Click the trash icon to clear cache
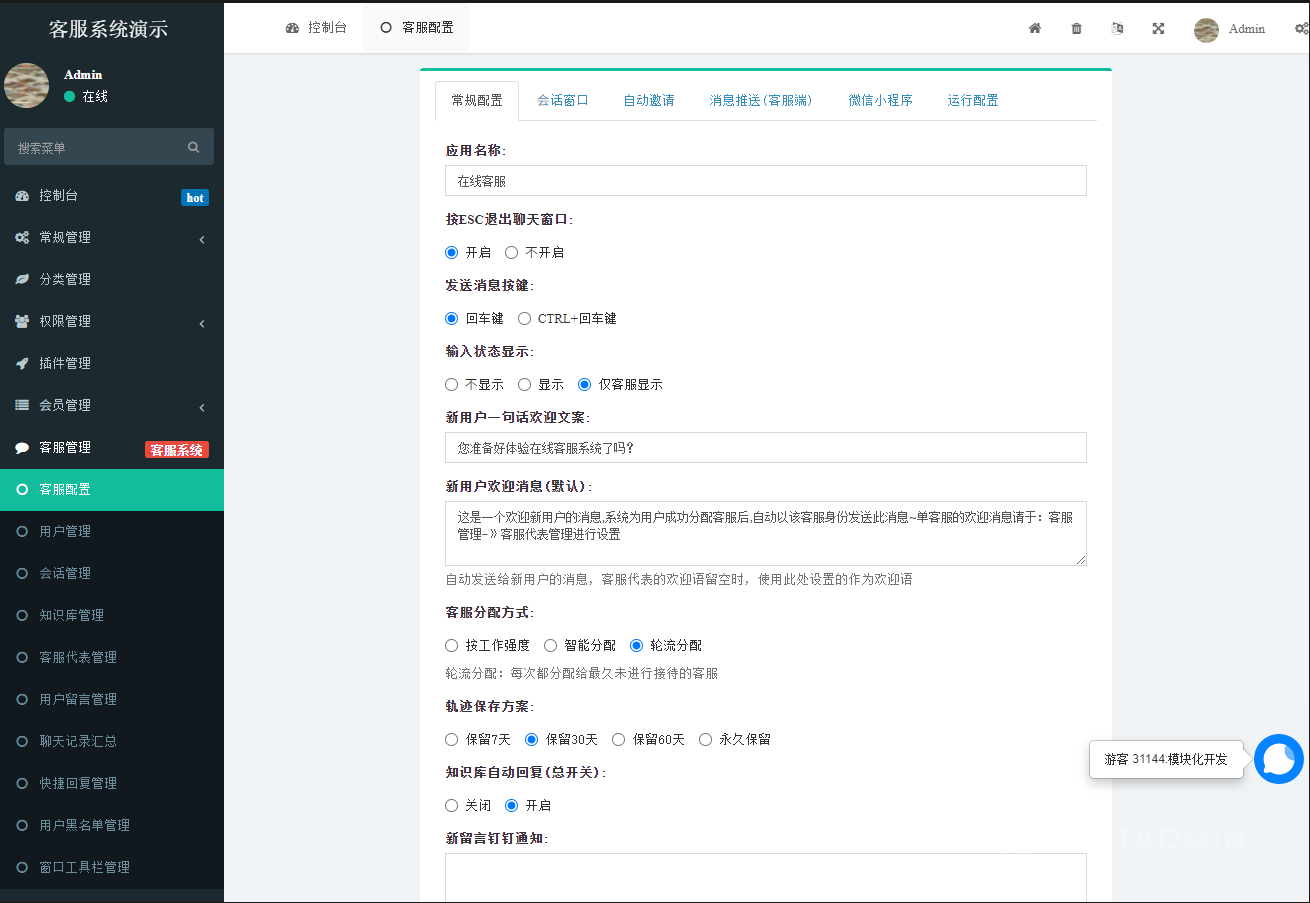 click(1076, 29)
